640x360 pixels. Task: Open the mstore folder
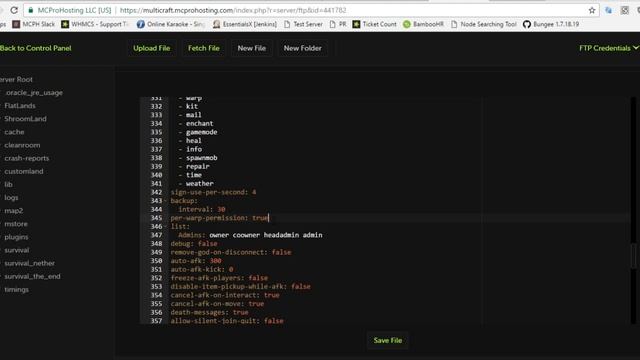point(16,224)
